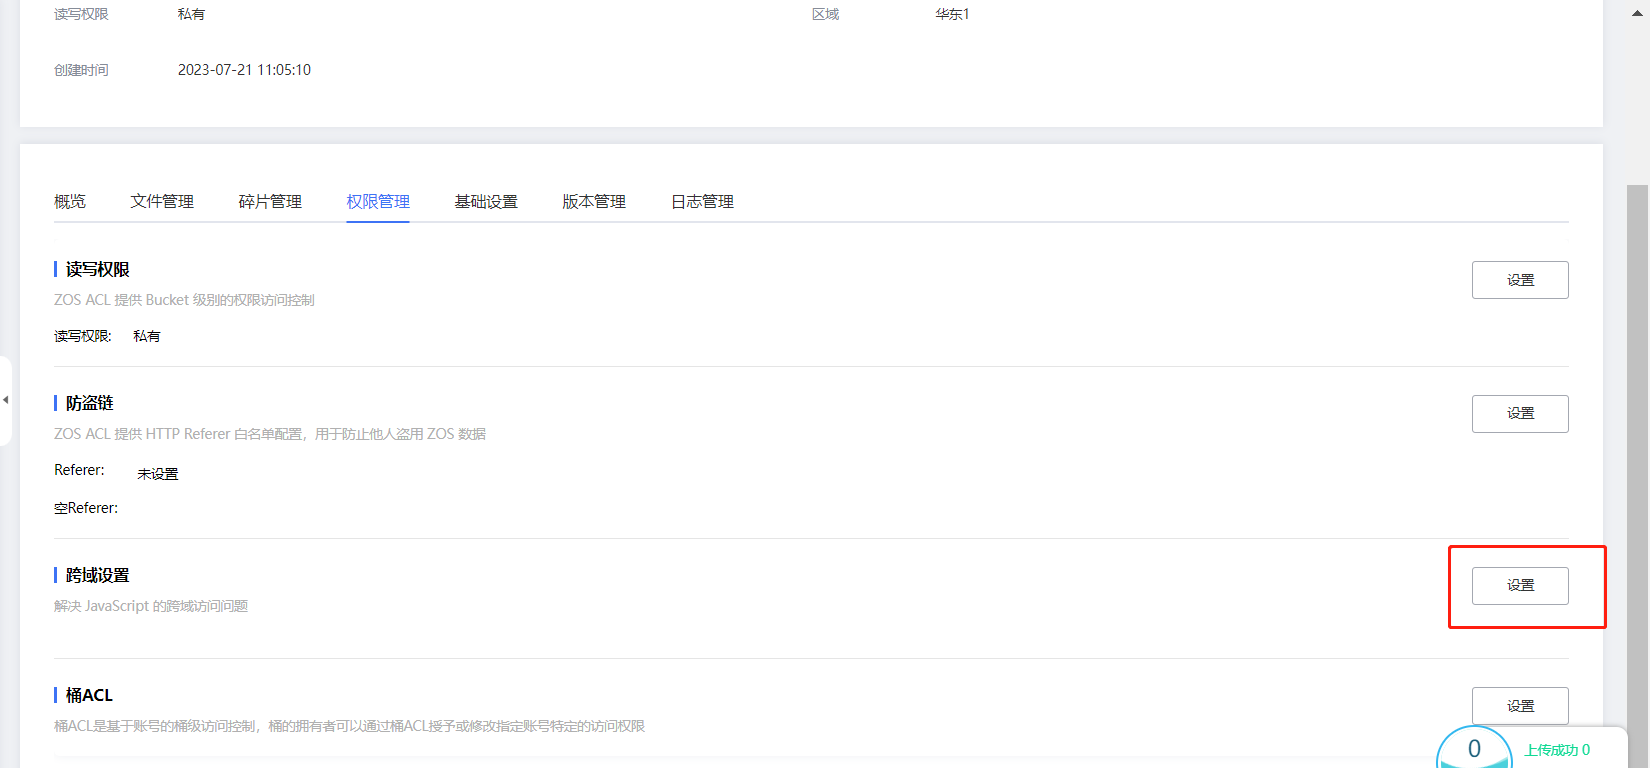Image resolution: width=1650 pixels, height=768 pixels.
Task: Click the 未设置 Referer value
Action: [158, 474]
